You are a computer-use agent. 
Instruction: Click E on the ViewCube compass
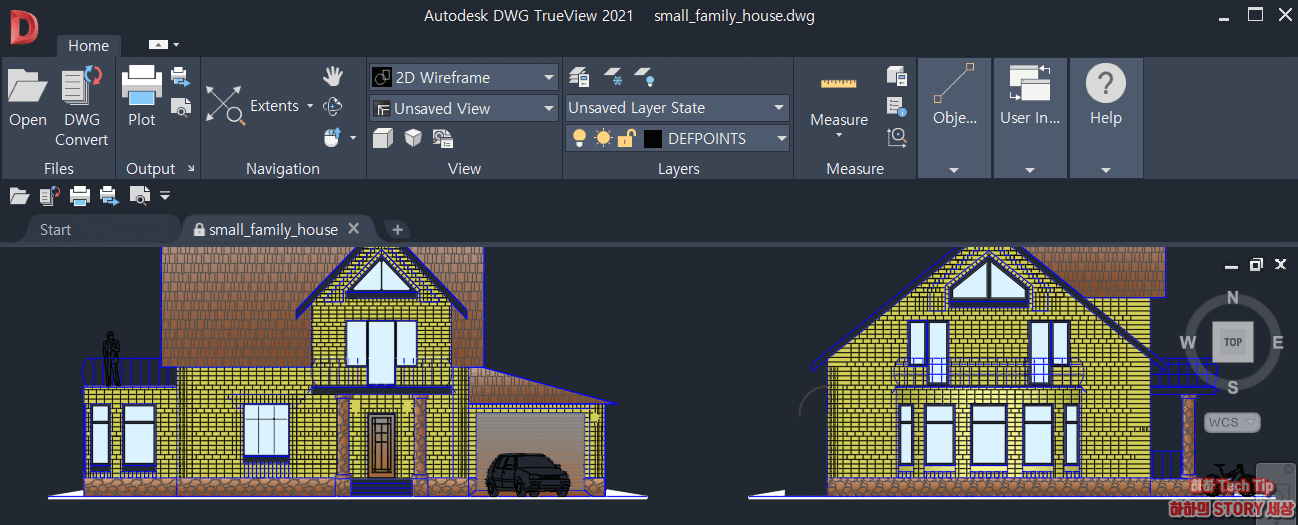point(1277,343)
